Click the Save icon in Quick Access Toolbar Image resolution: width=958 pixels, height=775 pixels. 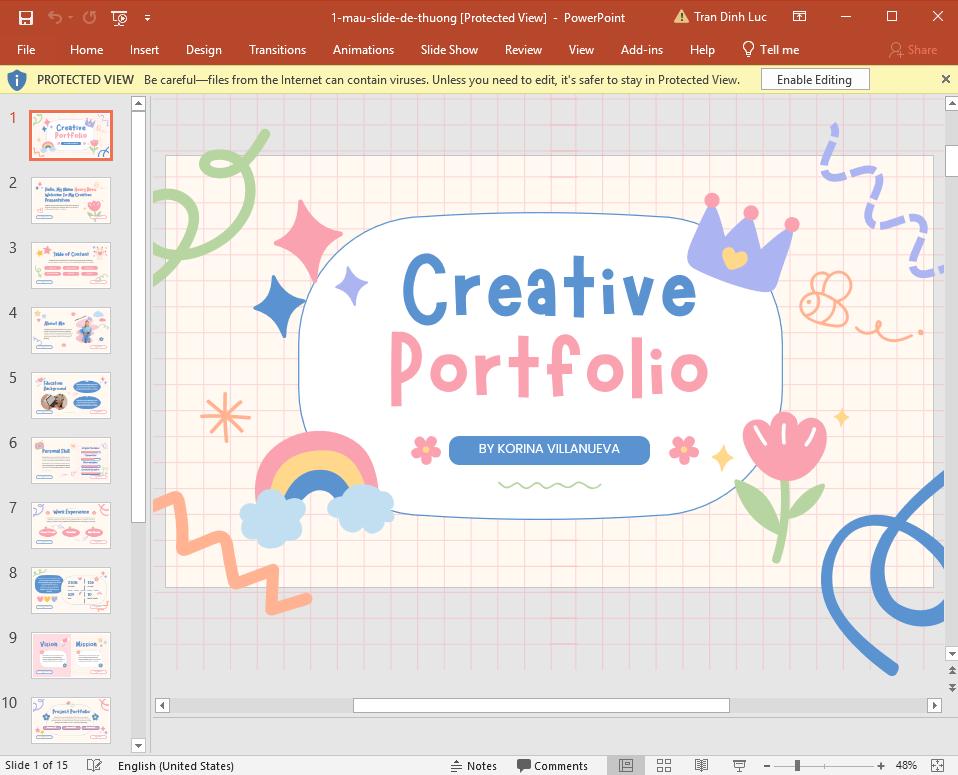click(24, 16)
